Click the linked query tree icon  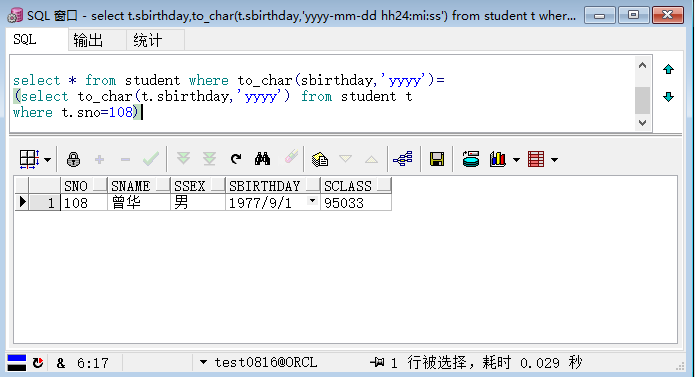[x=403, y=159]
